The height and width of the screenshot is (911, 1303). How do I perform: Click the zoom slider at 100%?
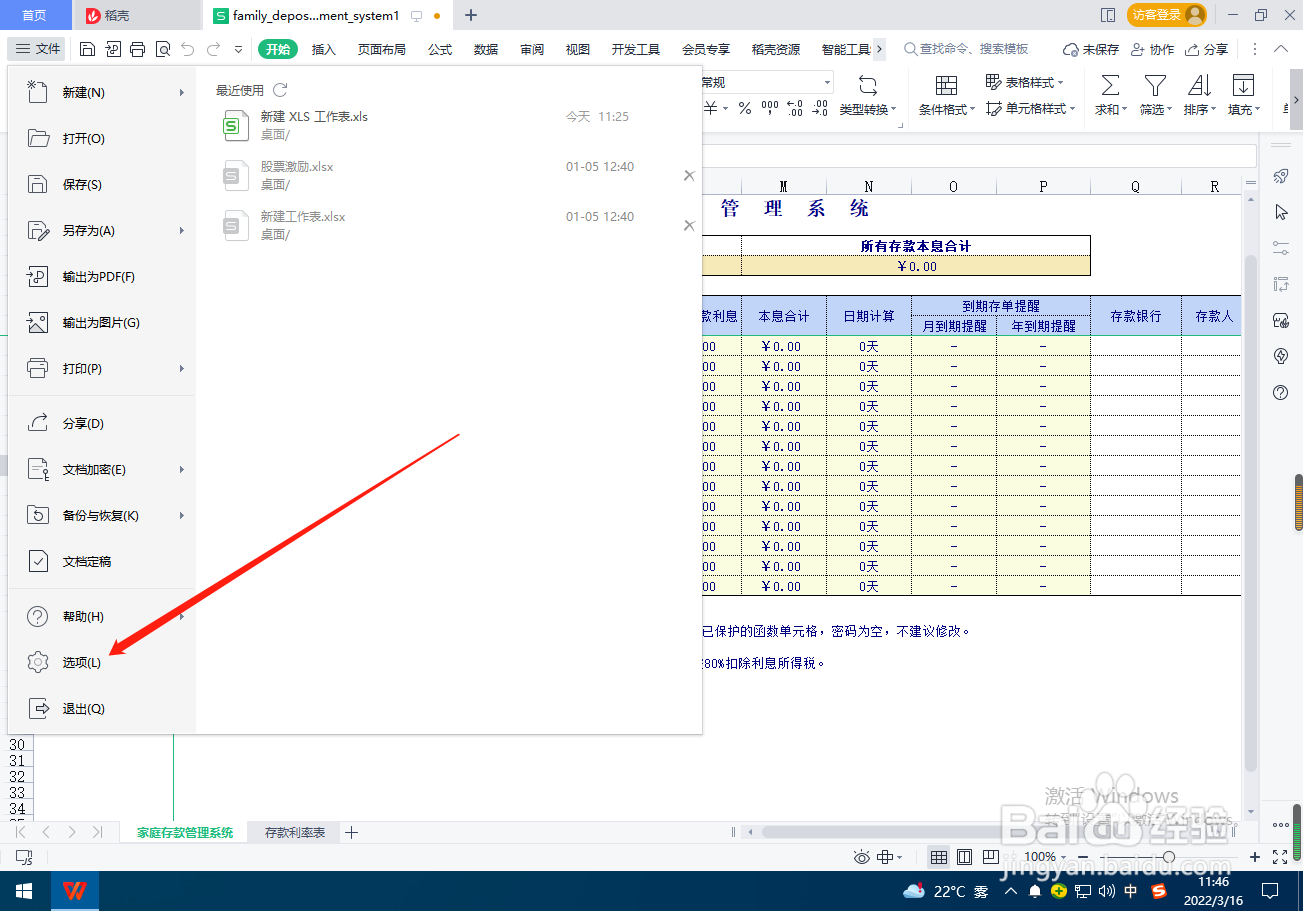click(1167, 857)
